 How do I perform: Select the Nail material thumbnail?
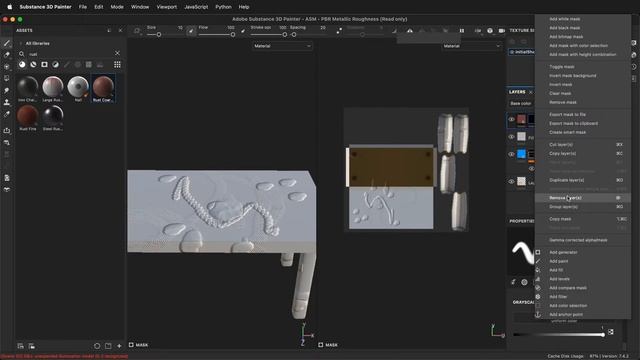click(78, 89)
